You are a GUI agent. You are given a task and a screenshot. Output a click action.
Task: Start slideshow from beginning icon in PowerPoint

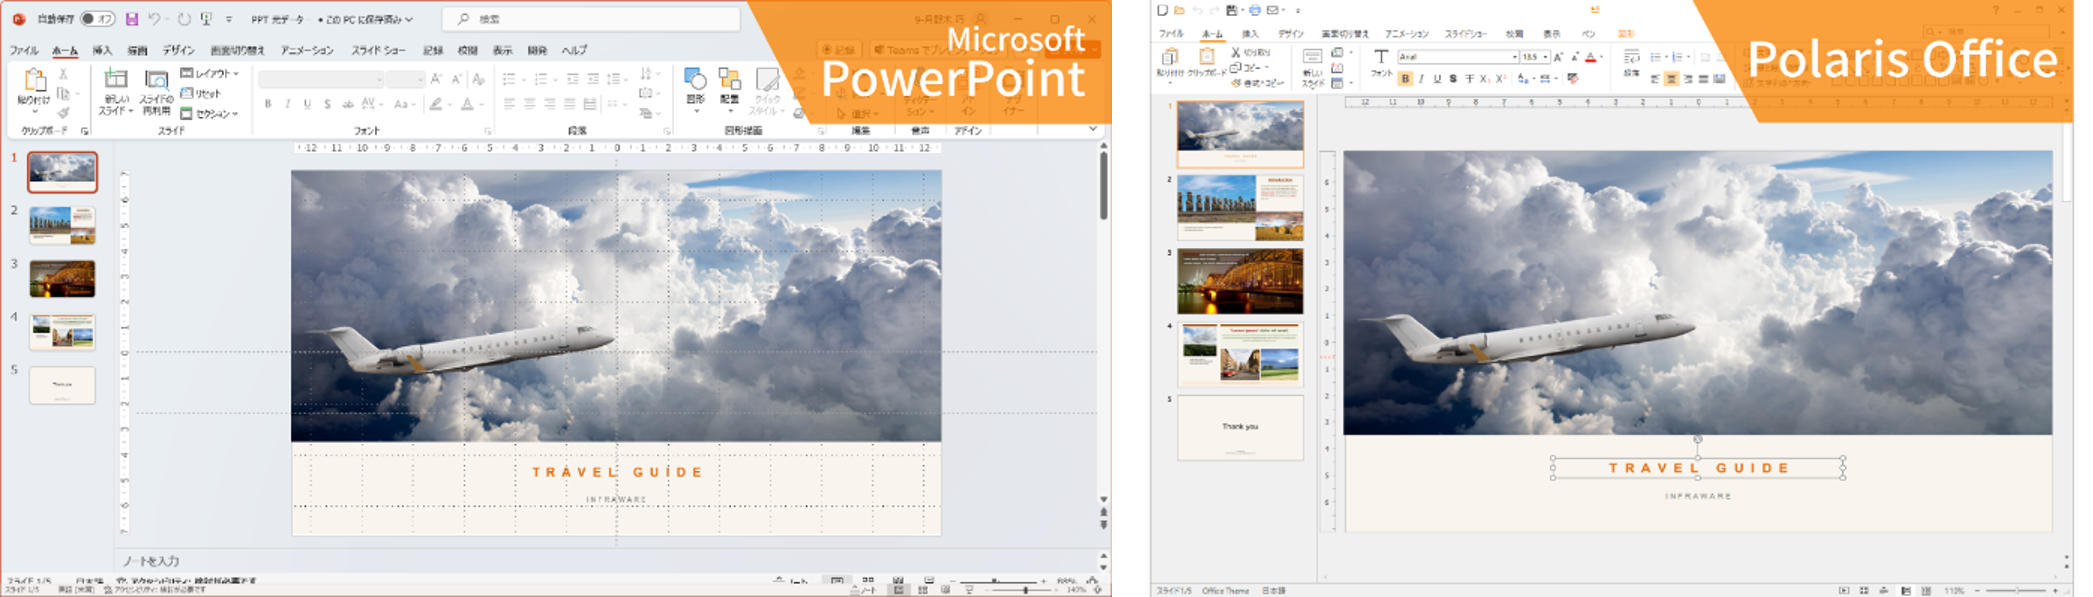pyautogui.click(x=206, y=19)
